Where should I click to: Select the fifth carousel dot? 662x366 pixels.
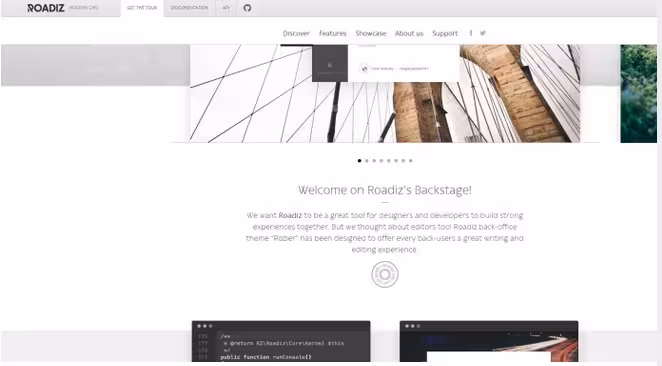point(389,161)
